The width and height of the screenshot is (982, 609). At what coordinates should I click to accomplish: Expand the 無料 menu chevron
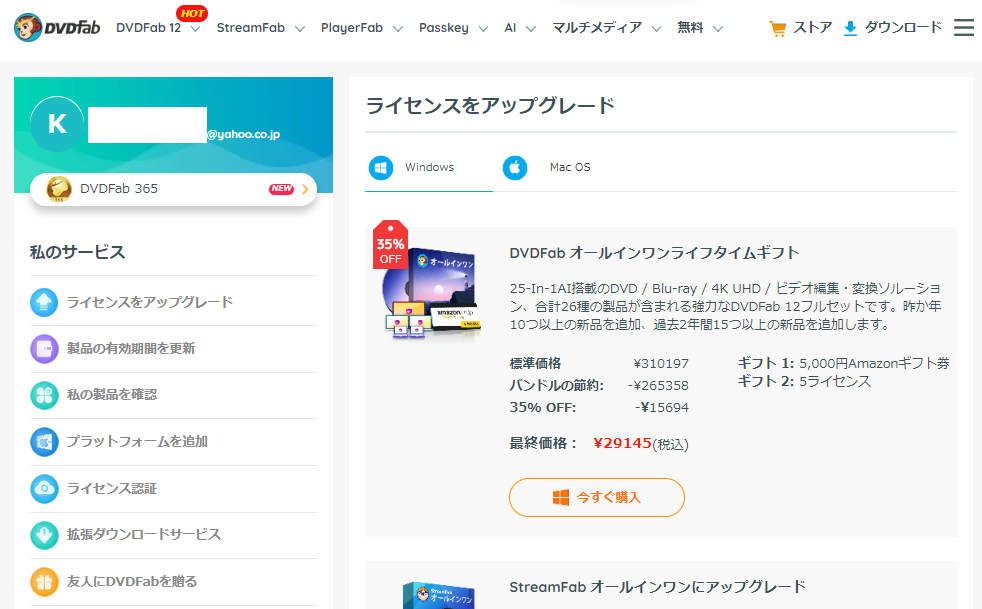[x=718, y=29]
